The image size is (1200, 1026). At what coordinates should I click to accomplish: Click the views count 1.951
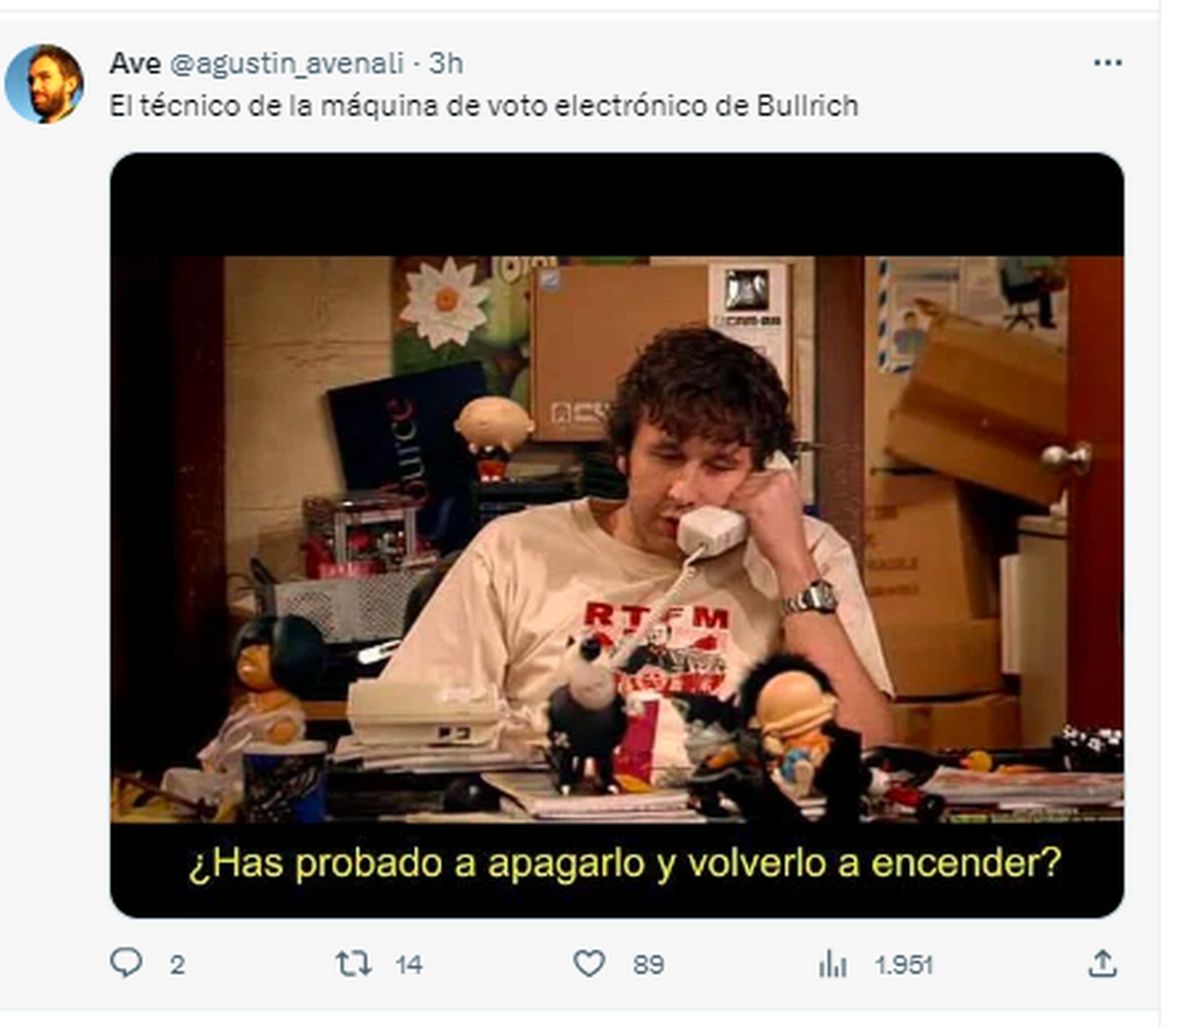[x=903, y=965]
